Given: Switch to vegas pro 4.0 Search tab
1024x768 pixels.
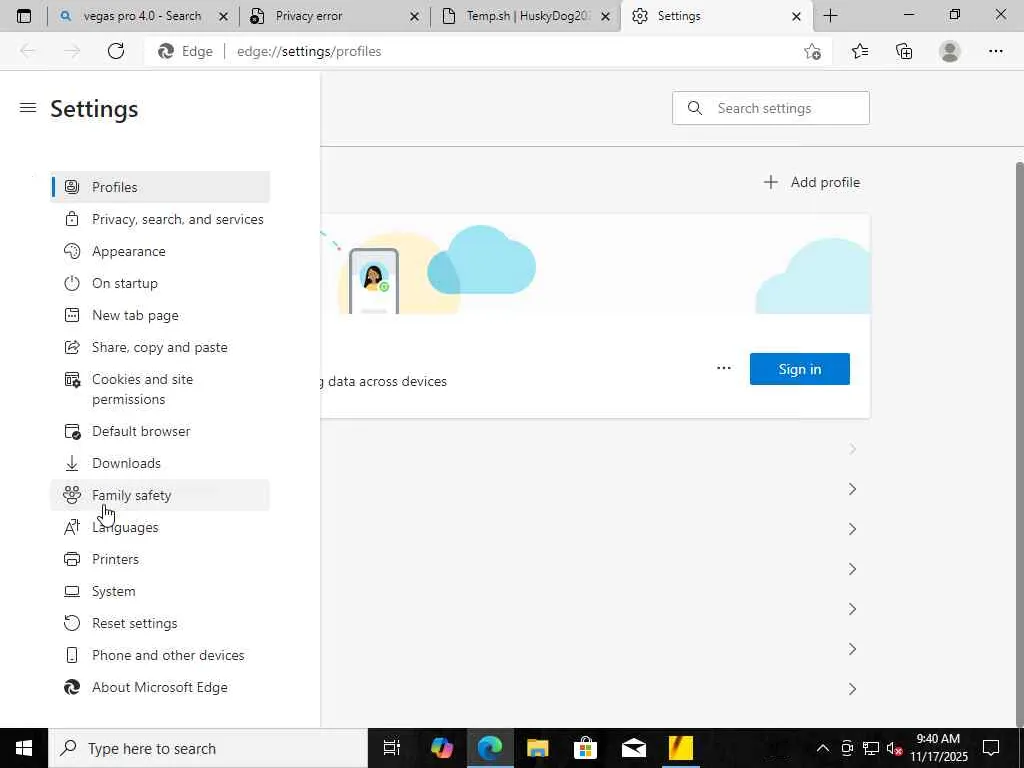Looking at the screenshot, I should 143,16.
